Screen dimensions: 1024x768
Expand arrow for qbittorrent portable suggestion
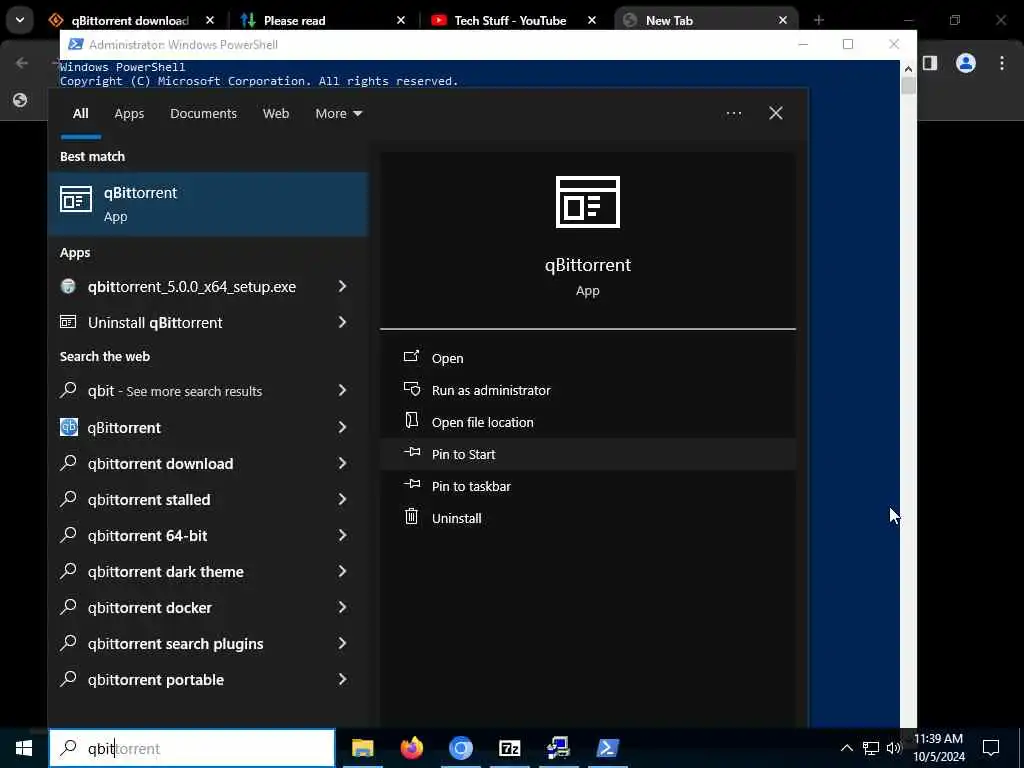click(x=342, y=680)
